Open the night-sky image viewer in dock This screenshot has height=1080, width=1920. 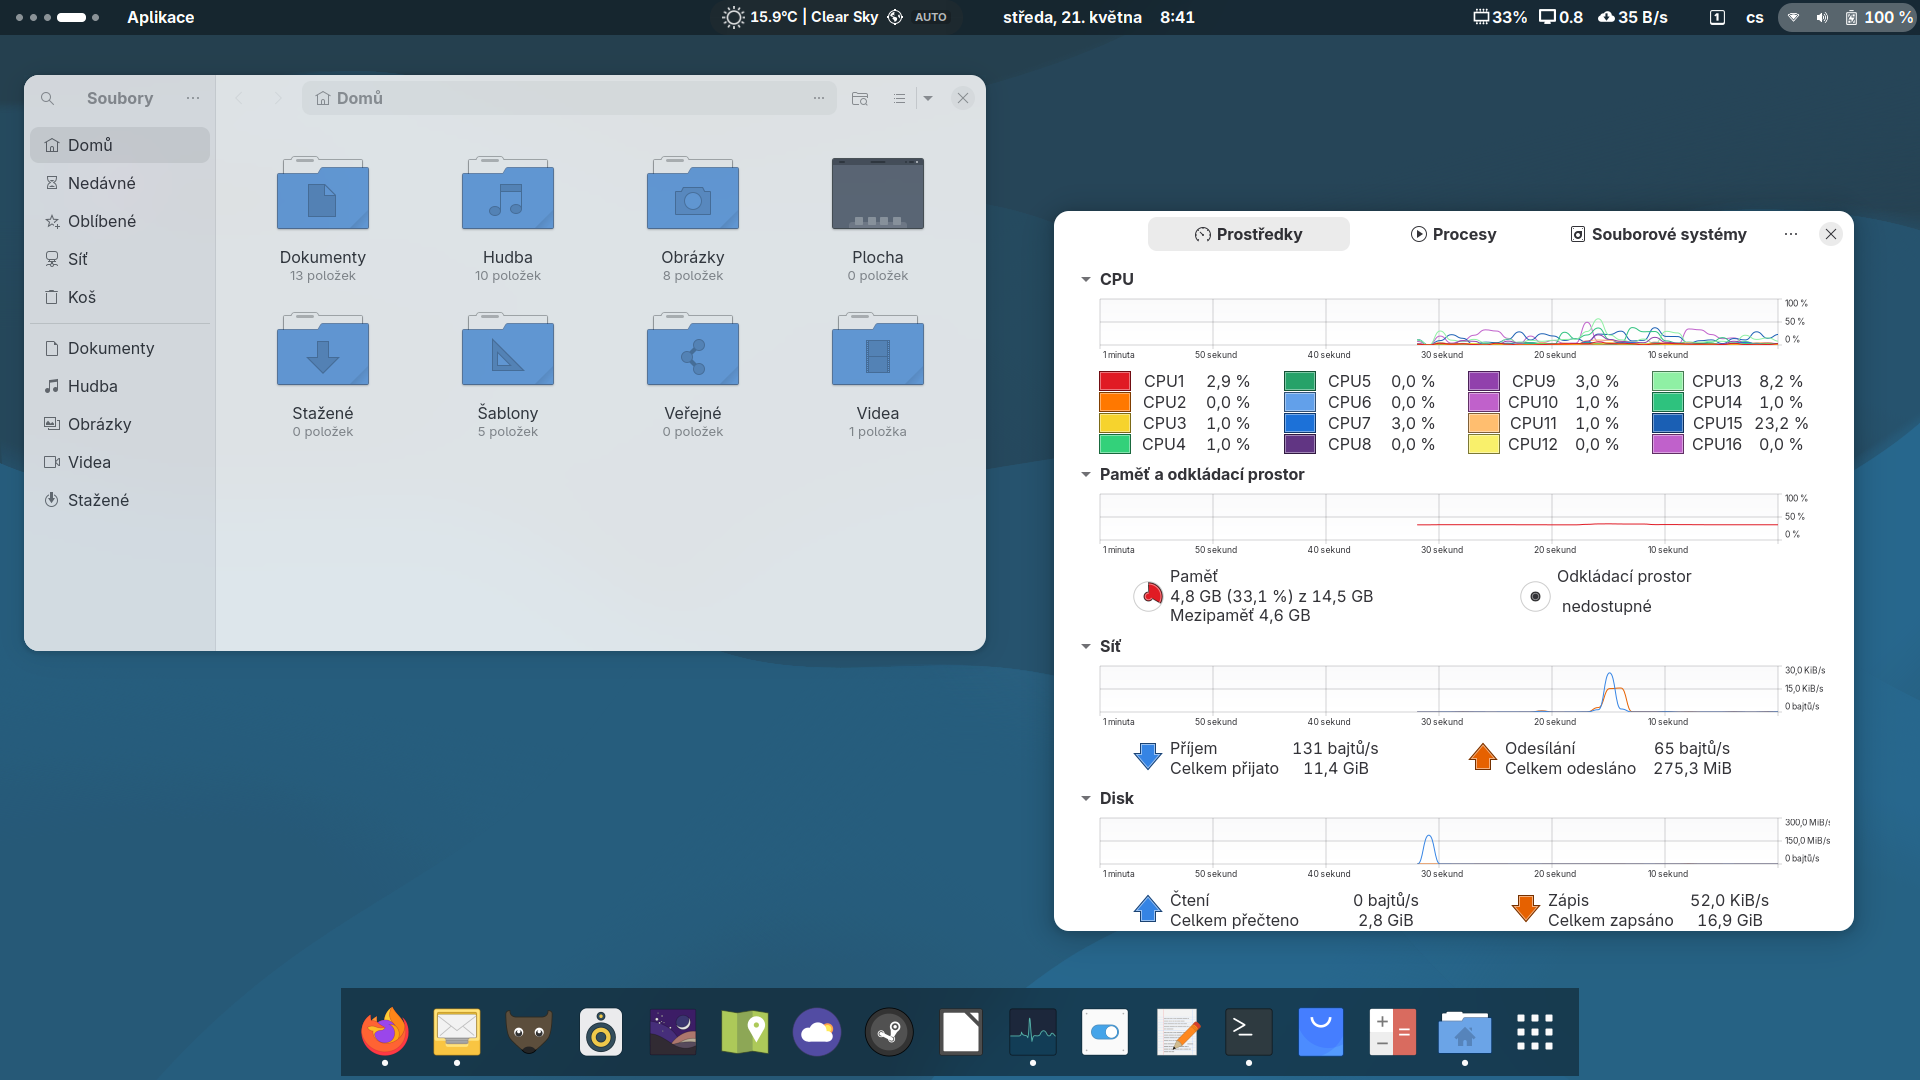tap(673, 1032)
